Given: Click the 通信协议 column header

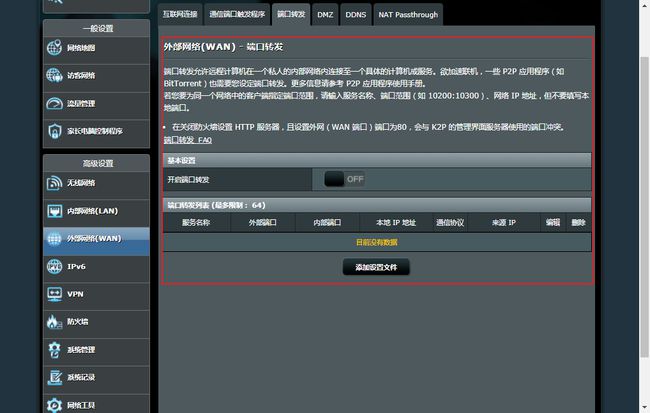Looking at the screenshot, I should coord(450,223).
